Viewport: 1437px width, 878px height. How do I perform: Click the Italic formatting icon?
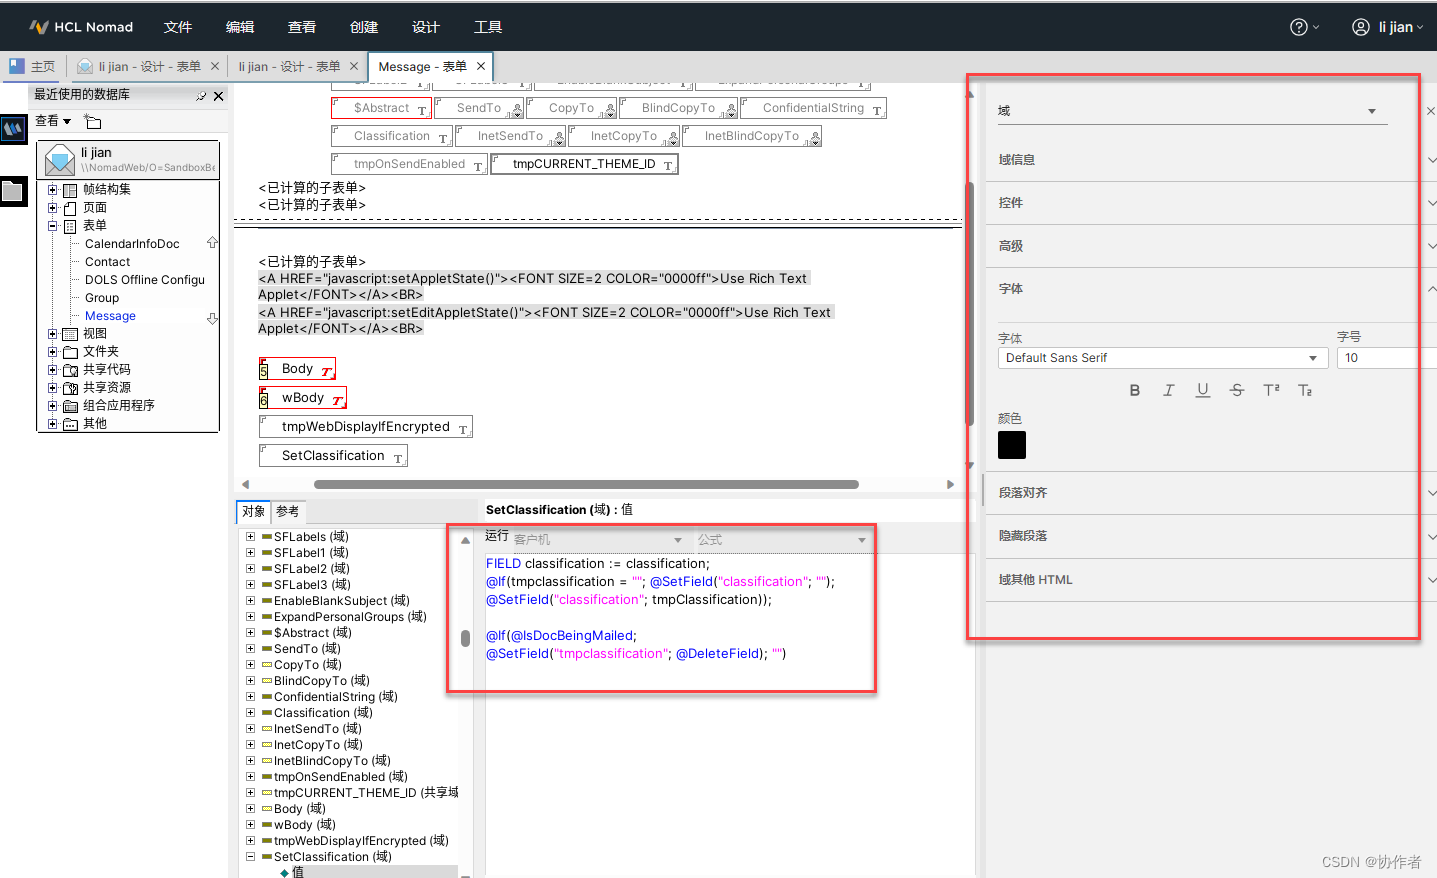pos(1168,390)
